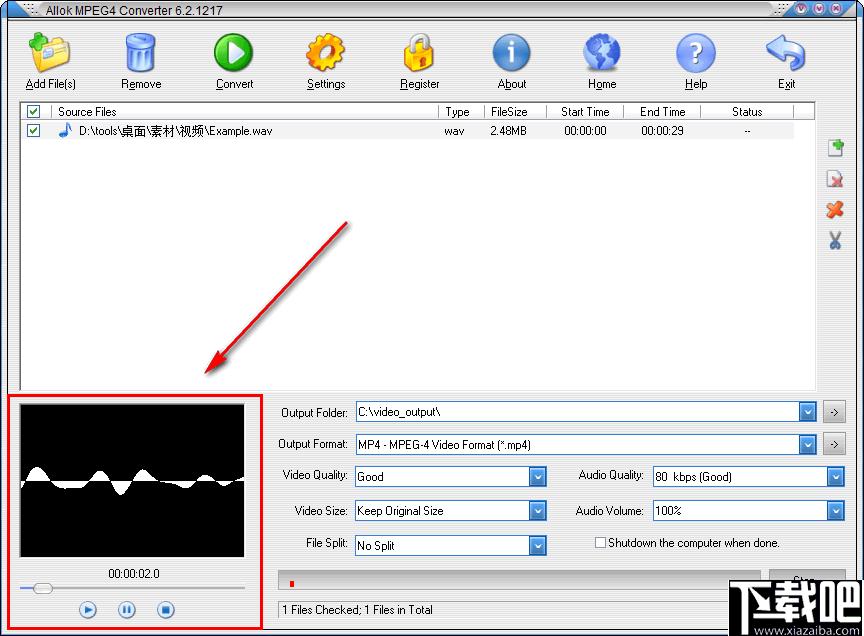Image resolution: width=864 pixels, height=636 pixels.
Task: Click the 100% Audio Volume value
Action: 668,511
